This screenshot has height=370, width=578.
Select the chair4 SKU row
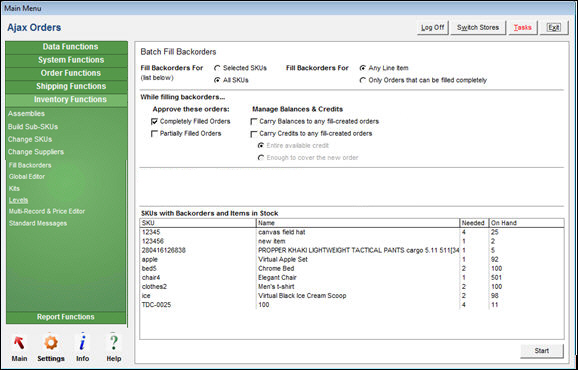click(352, 278)
